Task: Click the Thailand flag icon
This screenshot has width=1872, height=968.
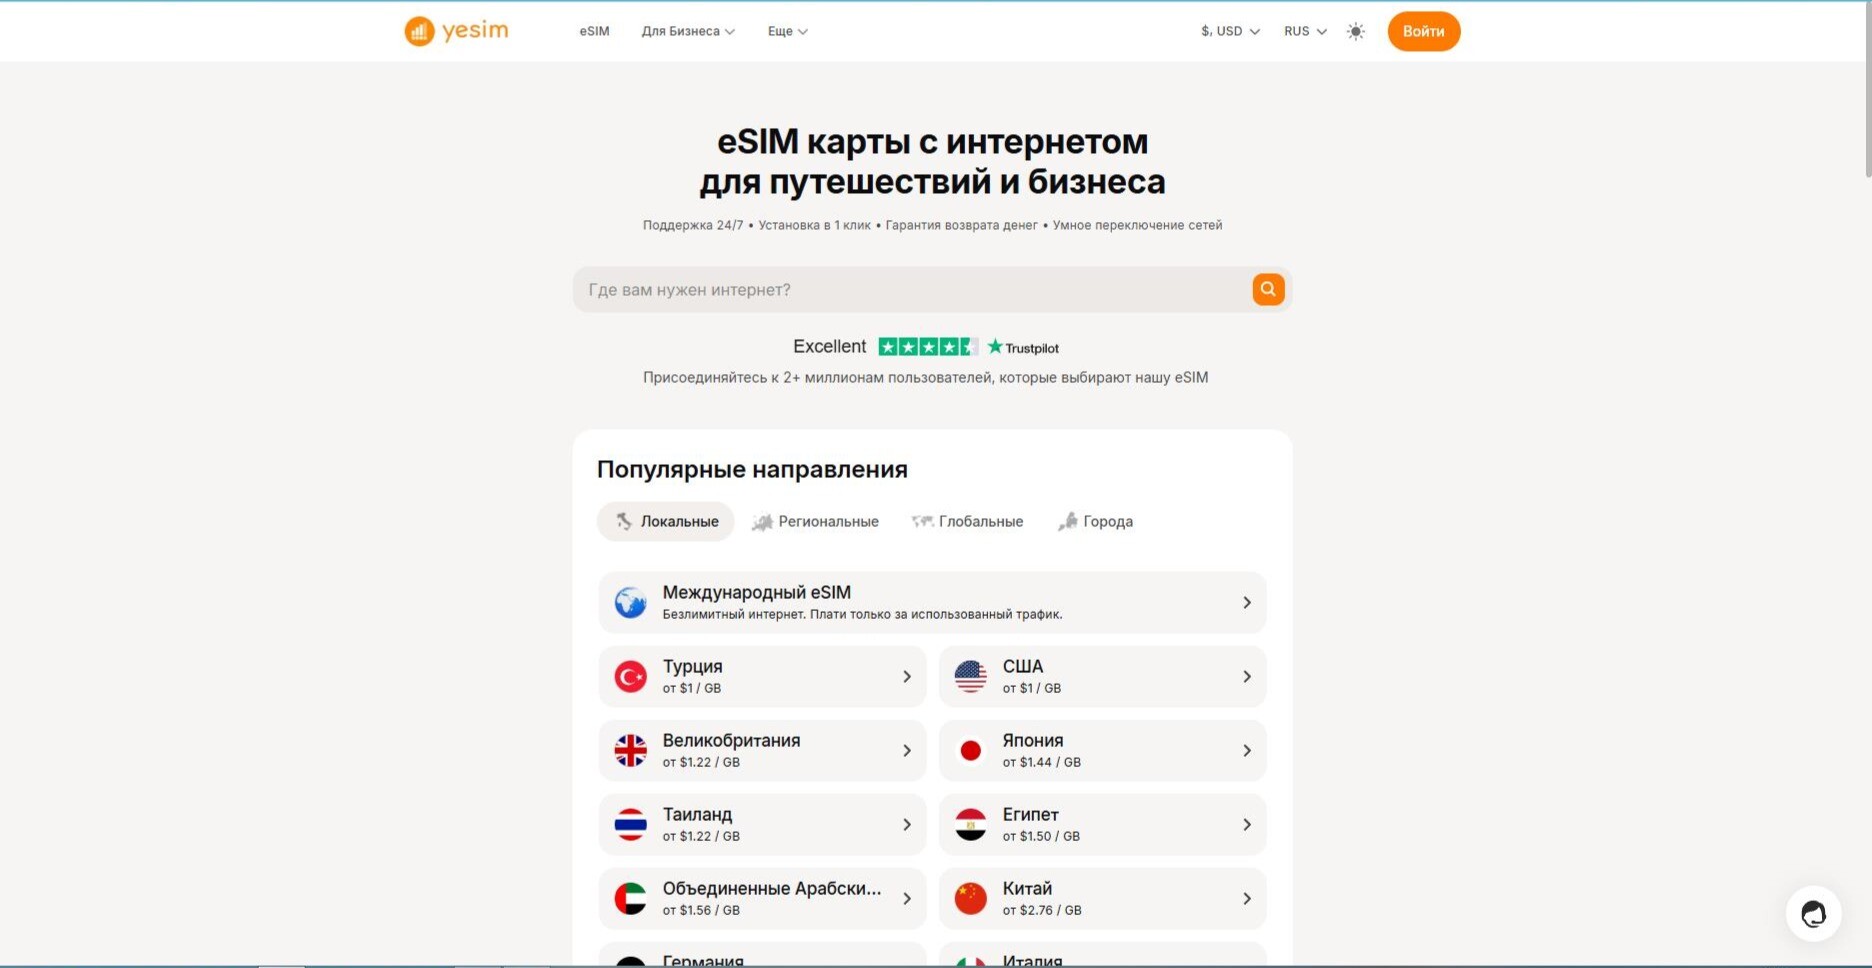Action: (x=630, y=824)
